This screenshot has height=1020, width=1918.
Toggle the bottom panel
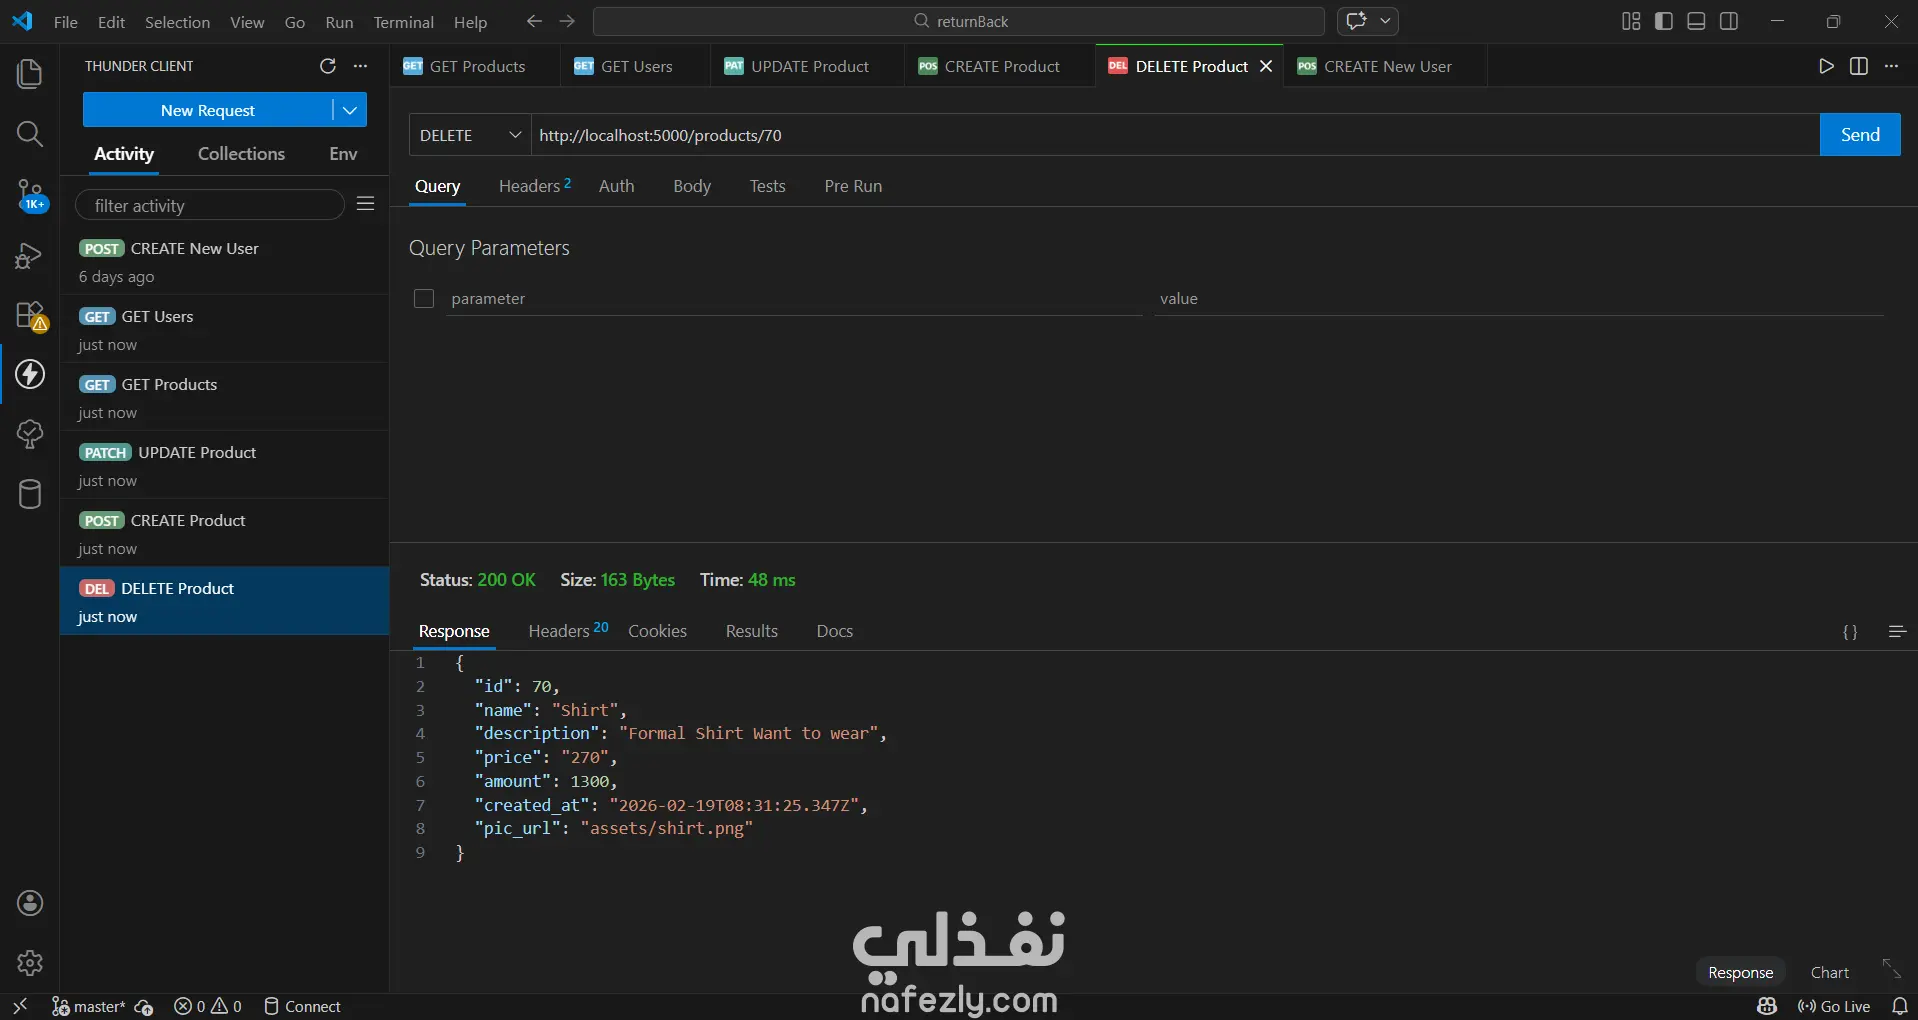(x=1696, y=21)
